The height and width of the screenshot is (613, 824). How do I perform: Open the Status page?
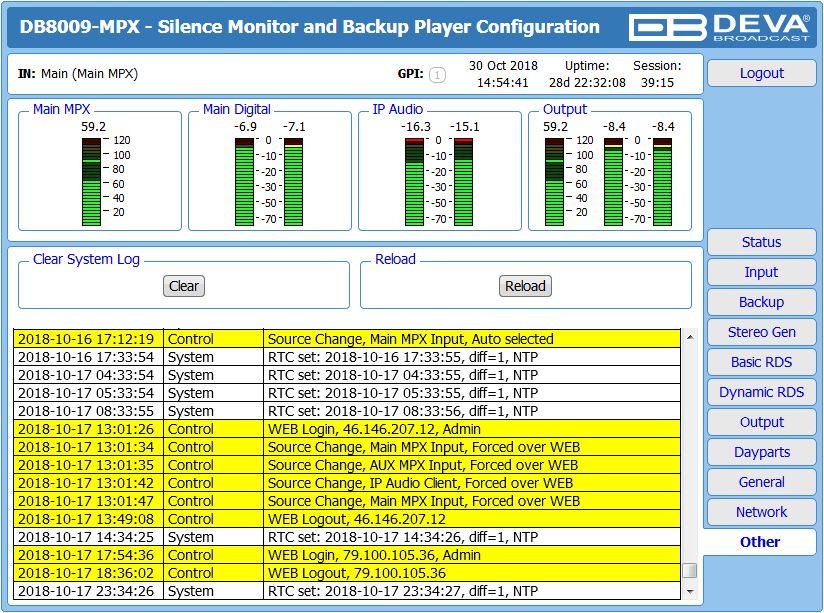point(761,242)
